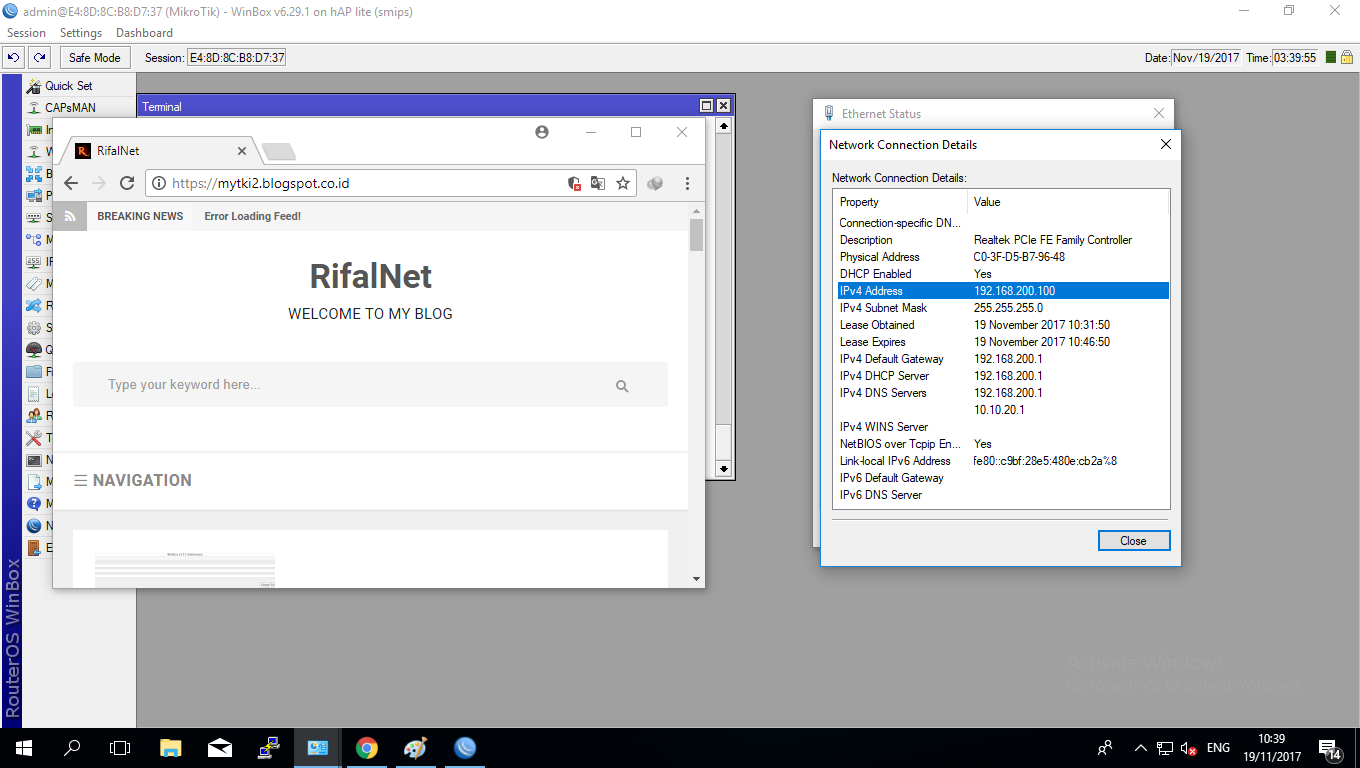Expand hidden icons in the taskbar

click(1140, 748)
